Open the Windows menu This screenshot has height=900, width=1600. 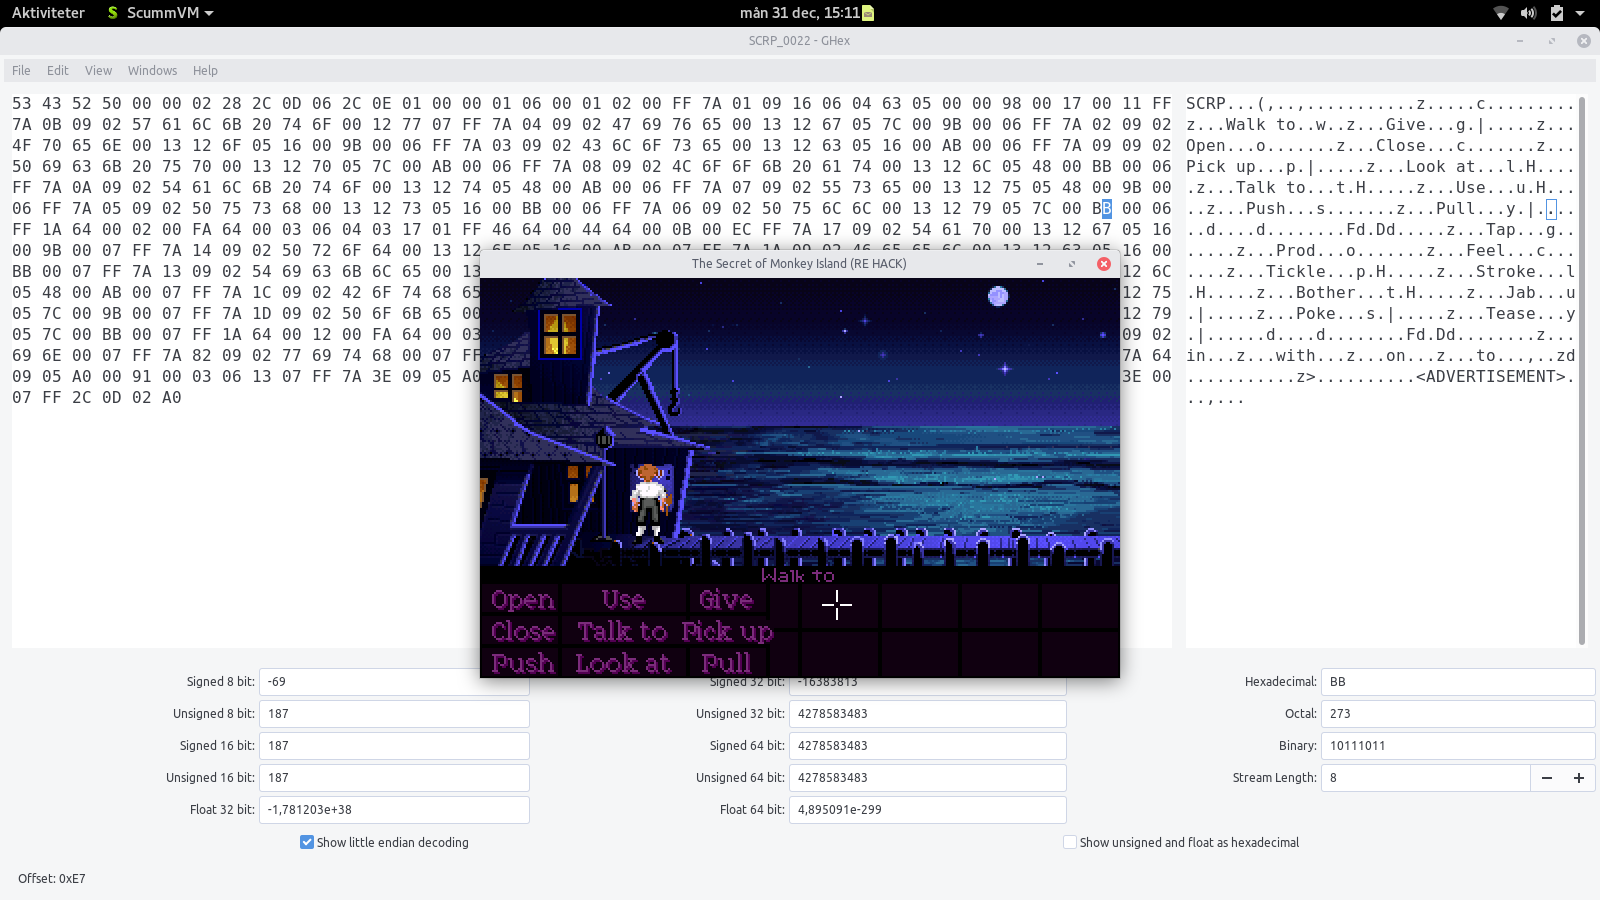(152, 71)
